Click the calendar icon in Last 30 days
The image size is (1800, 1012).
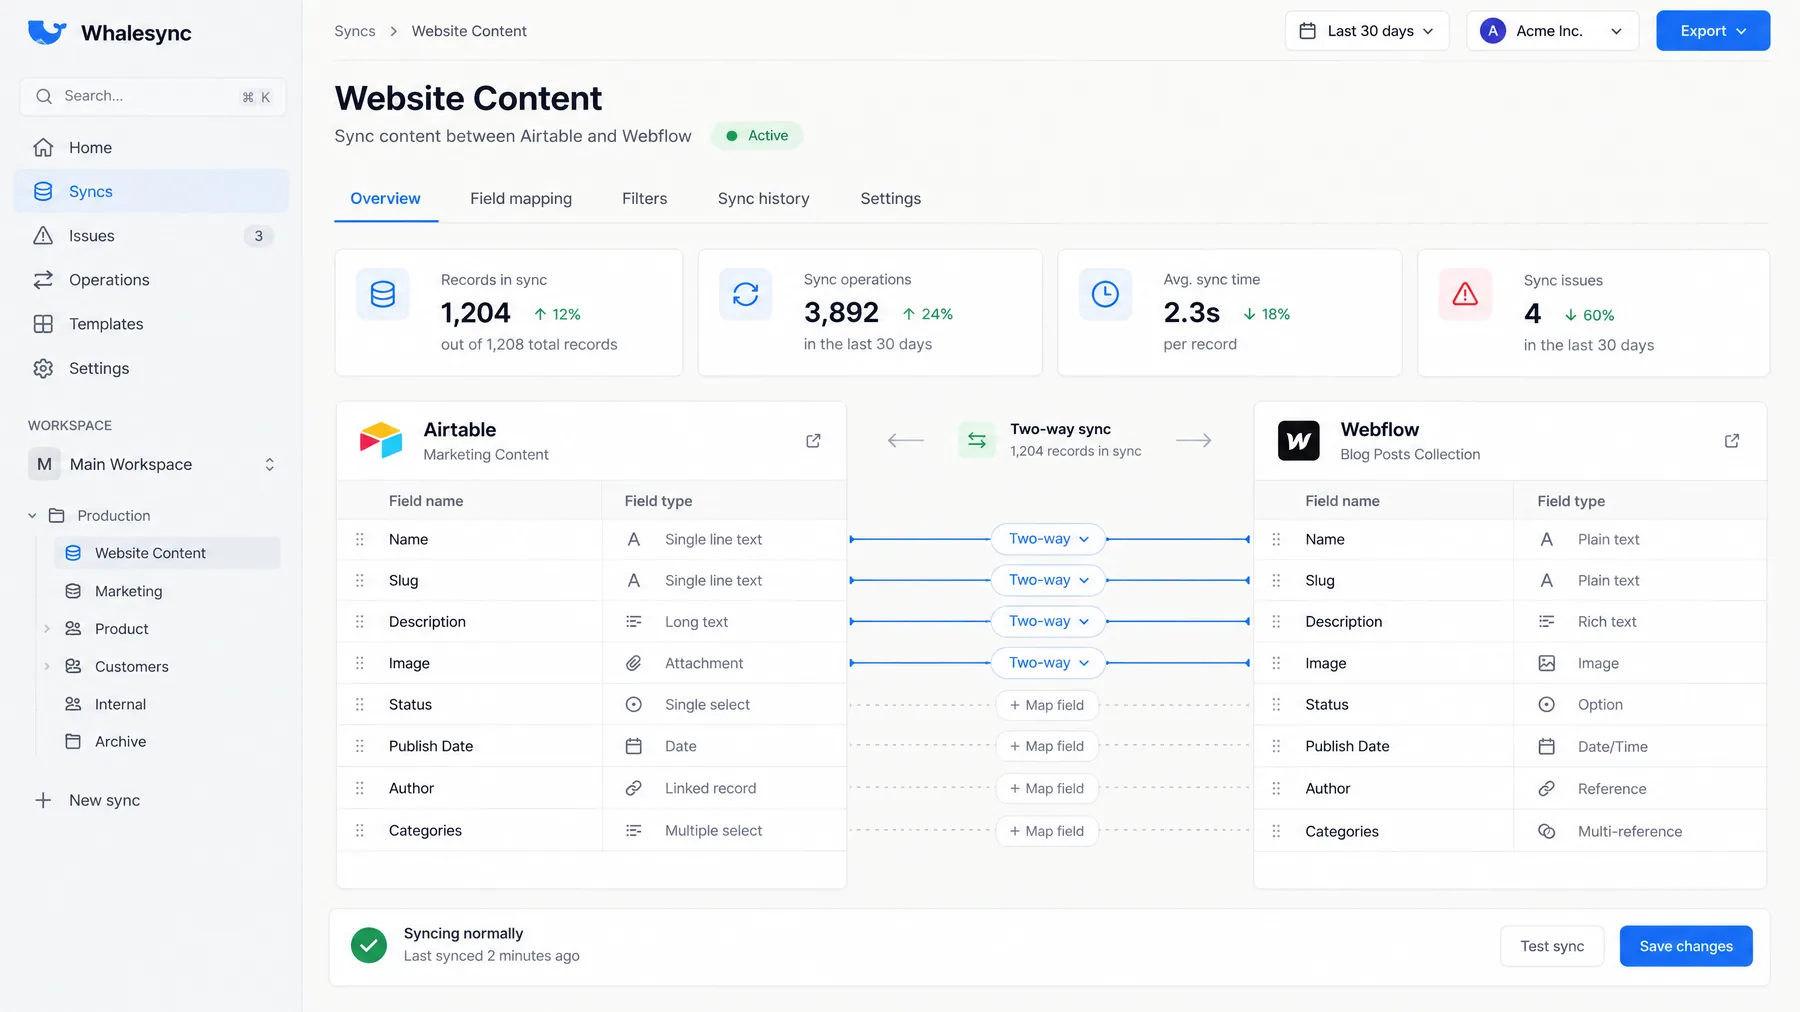click(x=1307, y=31)
